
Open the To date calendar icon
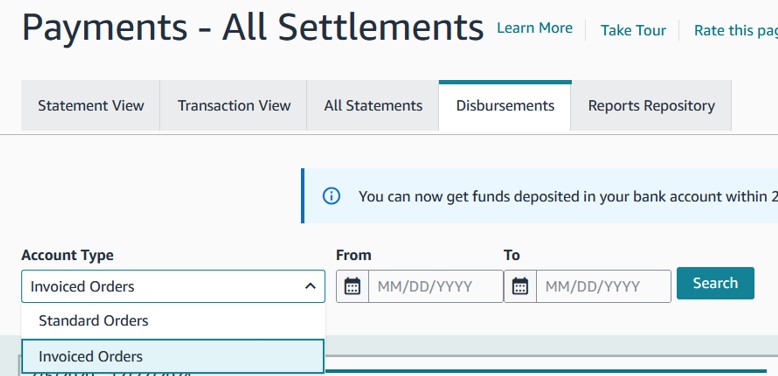tap(520, 286)
